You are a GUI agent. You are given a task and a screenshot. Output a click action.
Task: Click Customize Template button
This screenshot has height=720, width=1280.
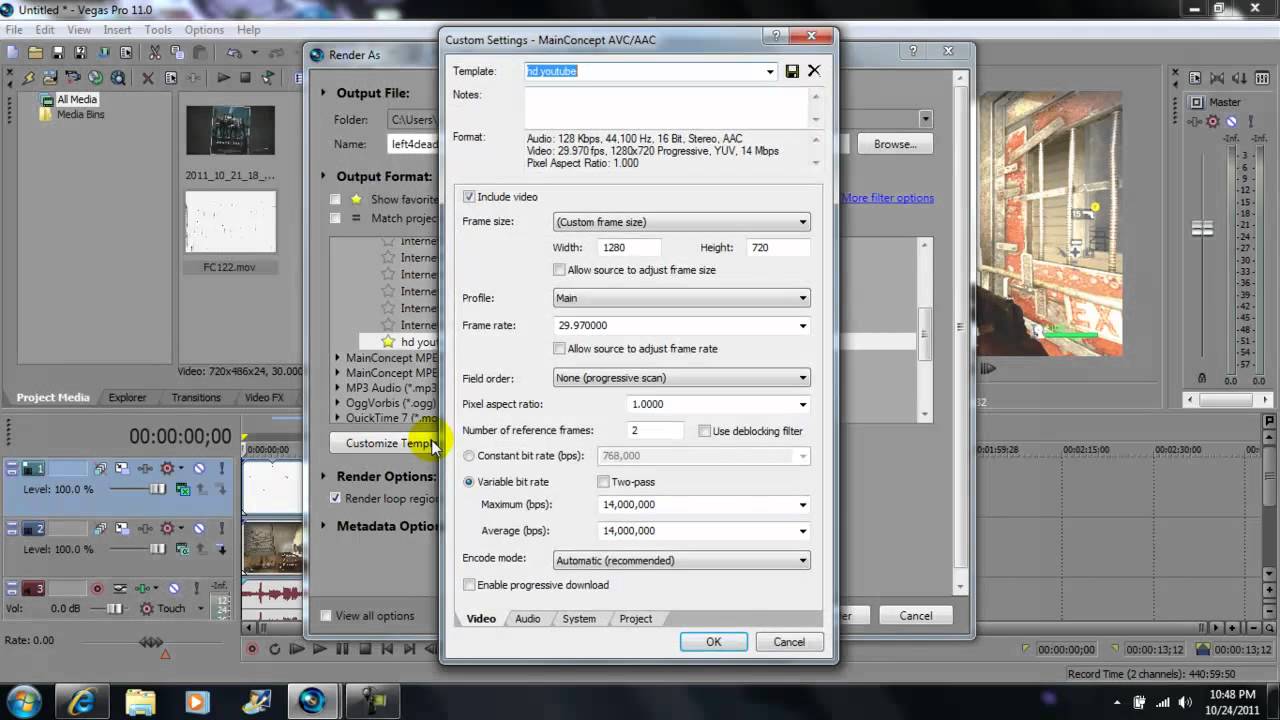(x=384, y=444)
